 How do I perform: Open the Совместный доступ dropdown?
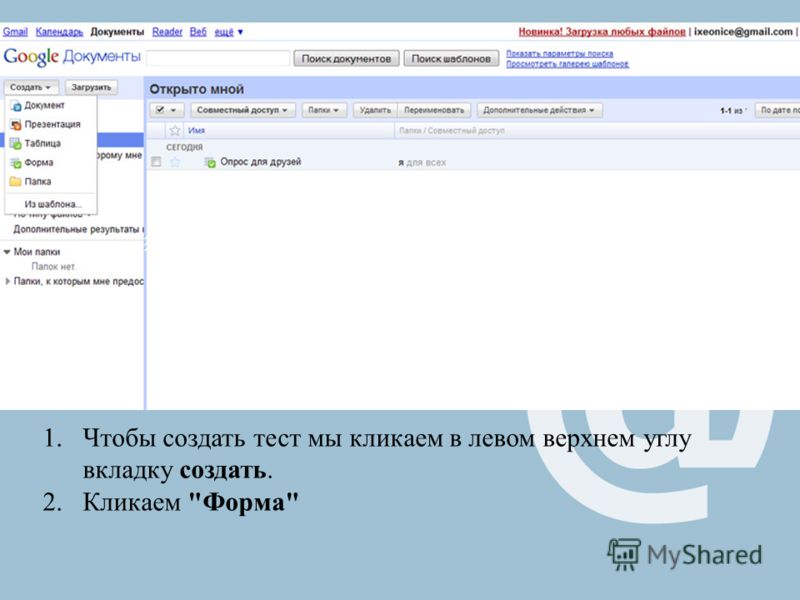tap(242, 110)
